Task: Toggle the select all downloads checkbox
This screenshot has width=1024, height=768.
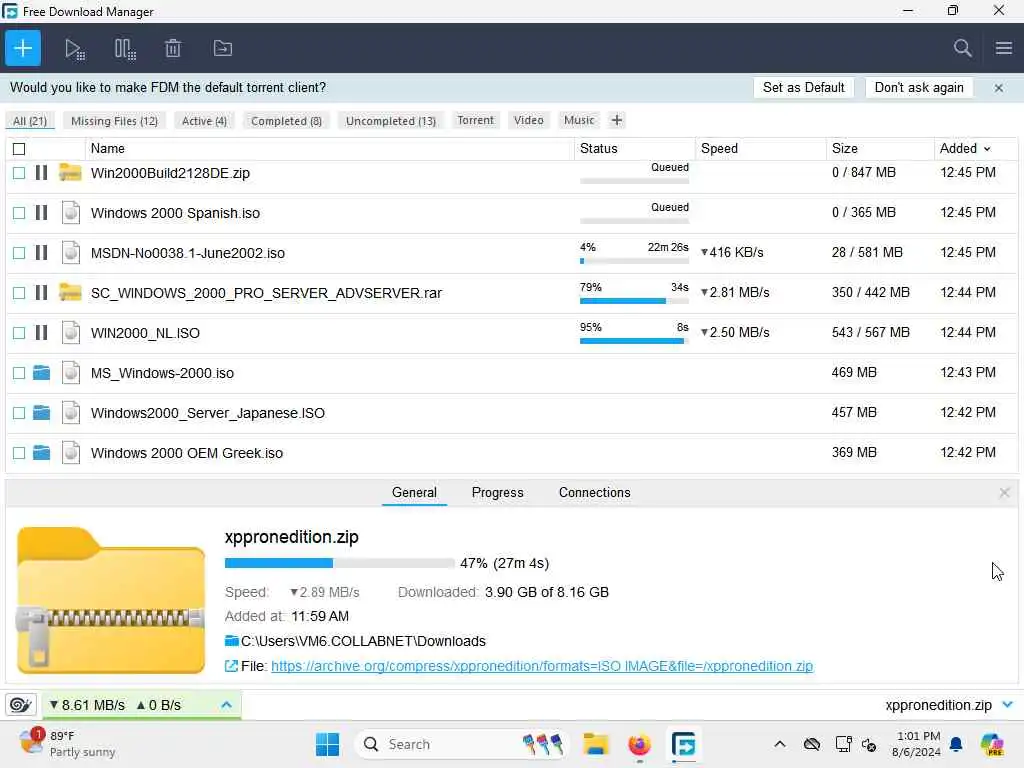Action: [x=19, y=149]
